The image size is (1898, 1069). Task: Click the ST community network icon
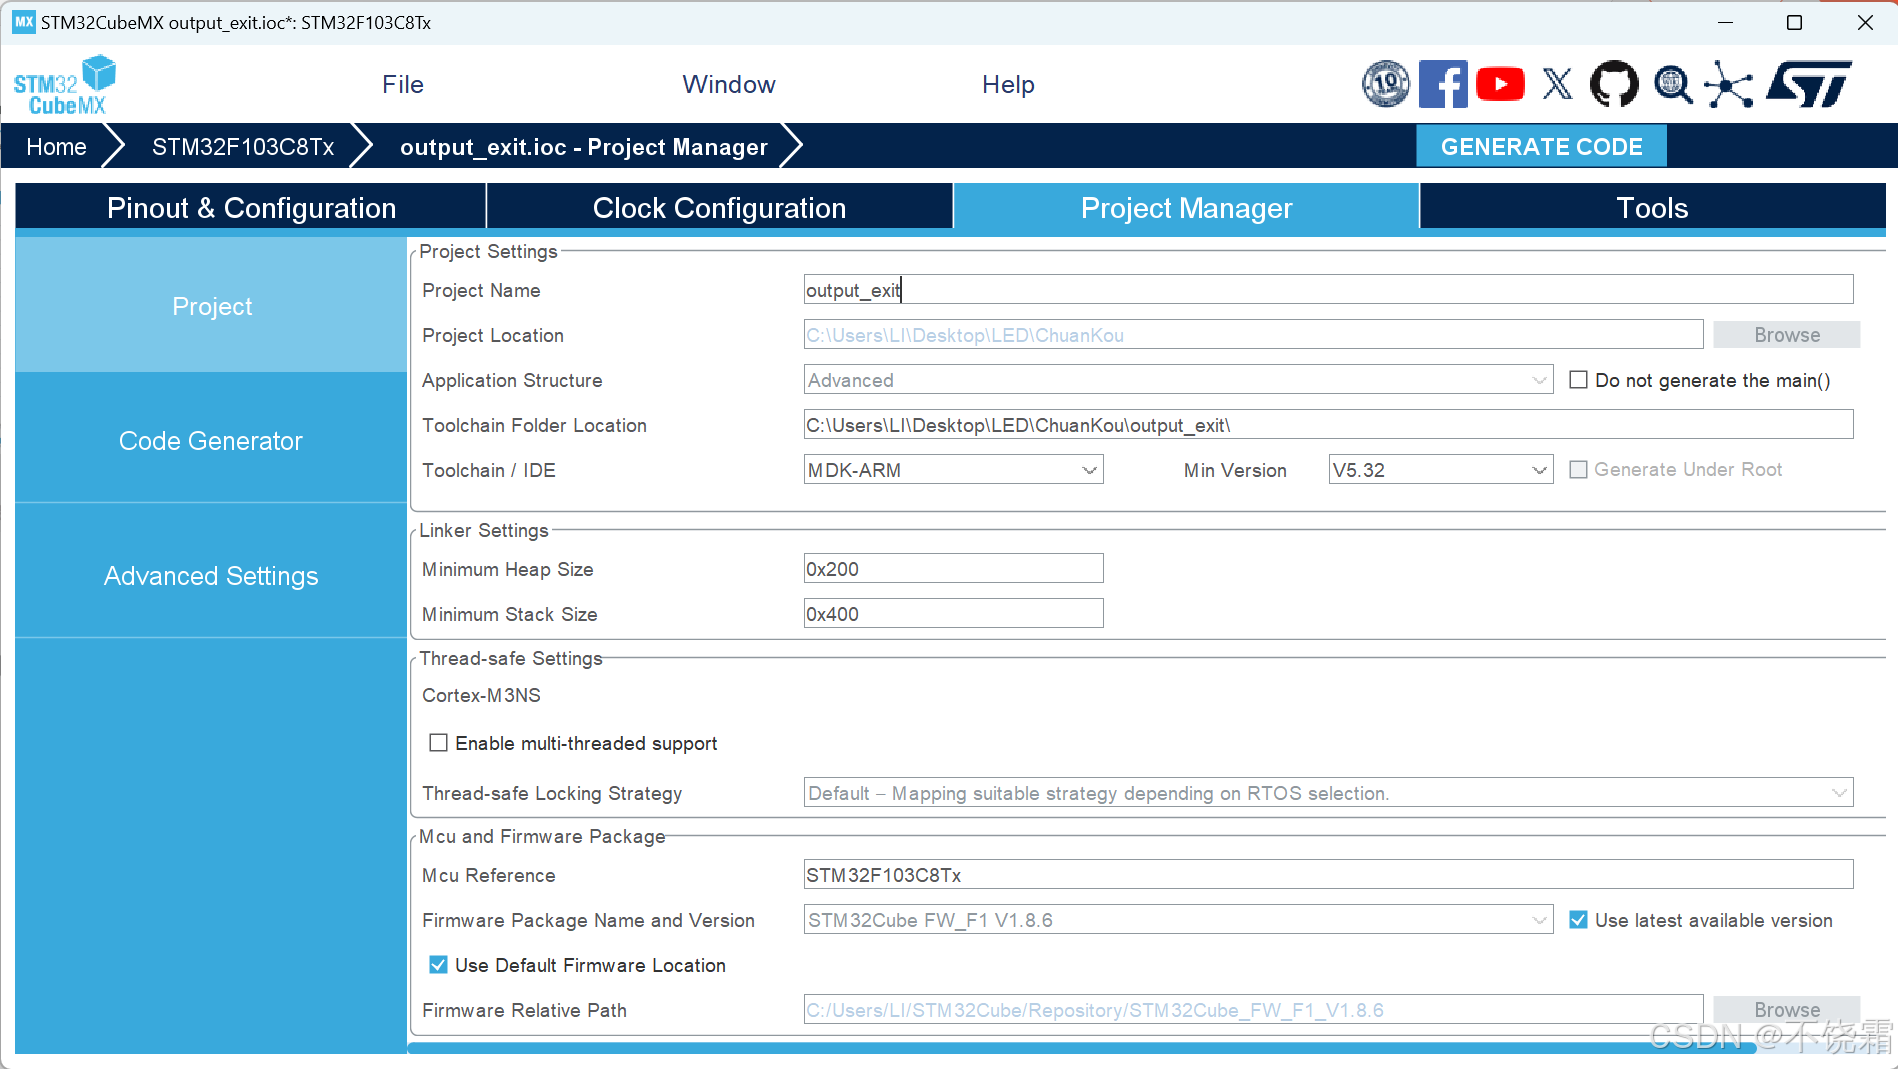click(x=1729, y=84)
